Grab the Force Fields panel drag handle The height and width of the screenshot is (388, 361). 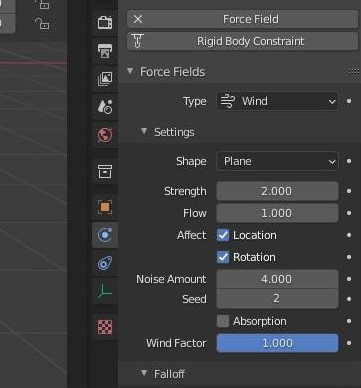point(353,71)
